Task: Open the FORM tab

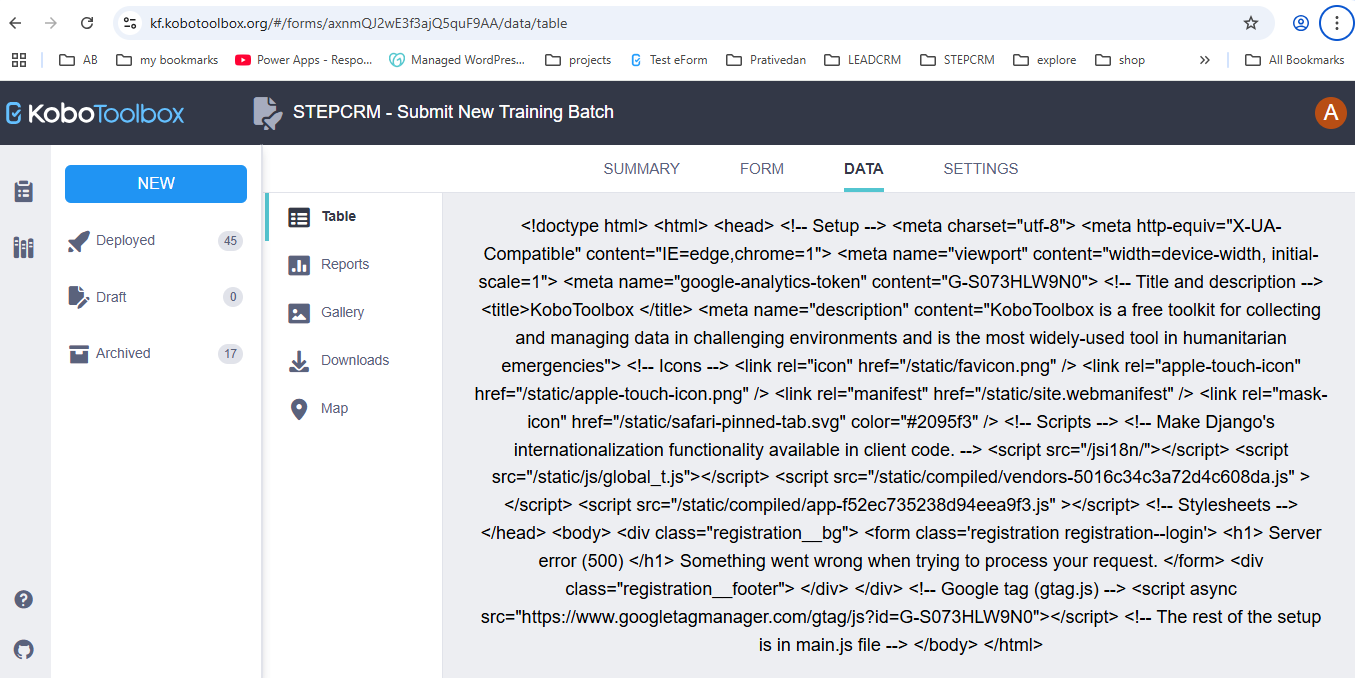Action: tap(762, 169)
